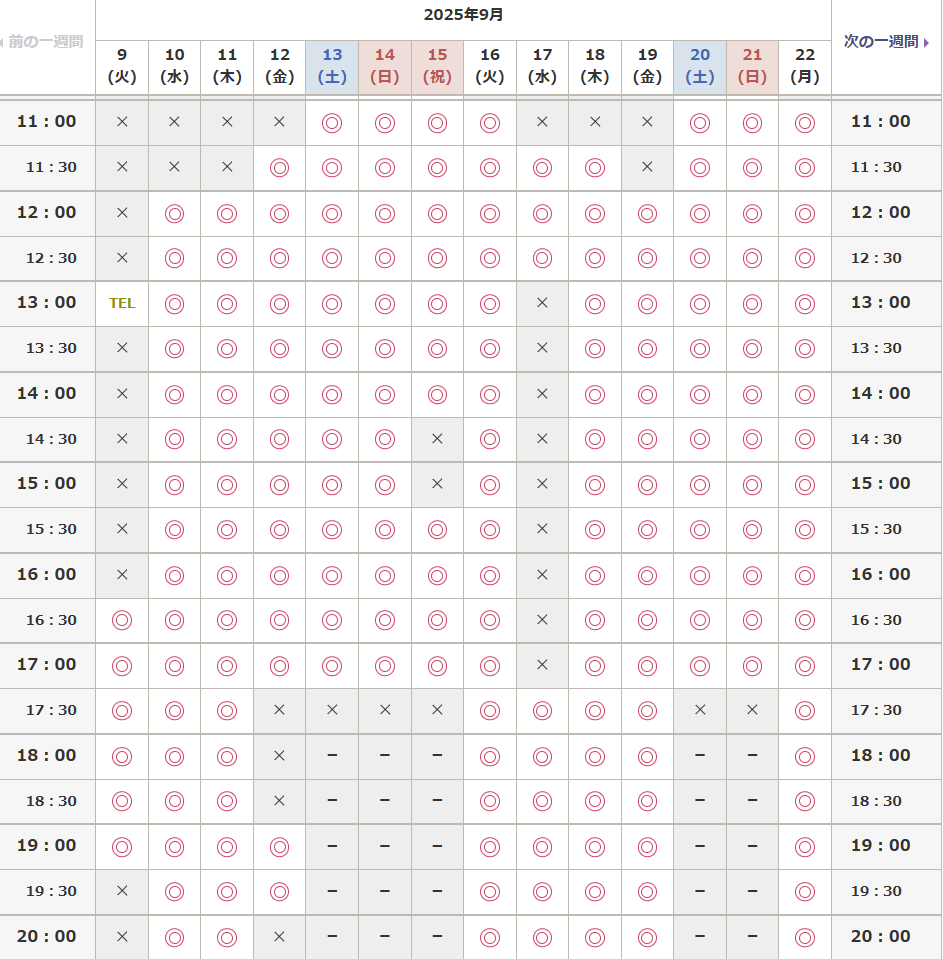Select available slot September 13 at 11:00
Image resolution: width=943 pixels, height=959 pixels.
(332, 122)
